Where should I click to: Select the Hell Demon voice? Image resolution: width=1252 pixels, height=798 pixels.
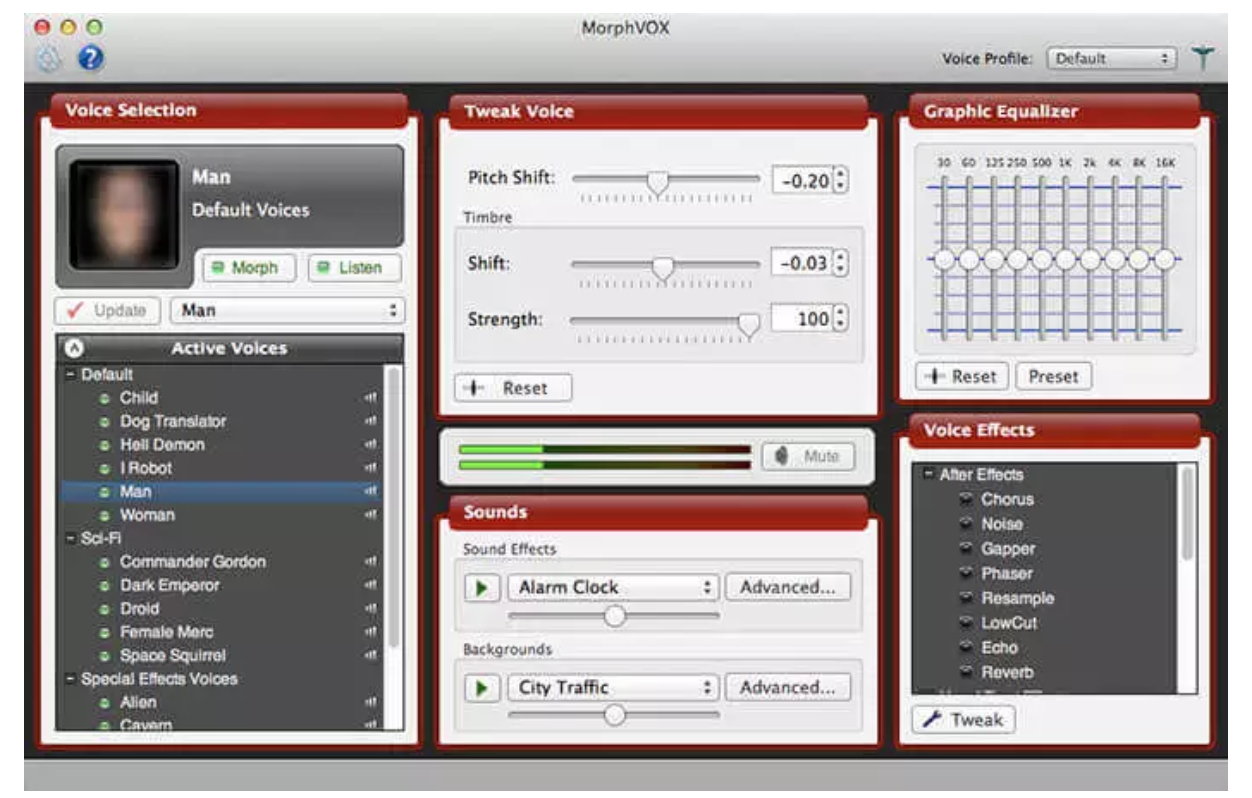[220, 445]
